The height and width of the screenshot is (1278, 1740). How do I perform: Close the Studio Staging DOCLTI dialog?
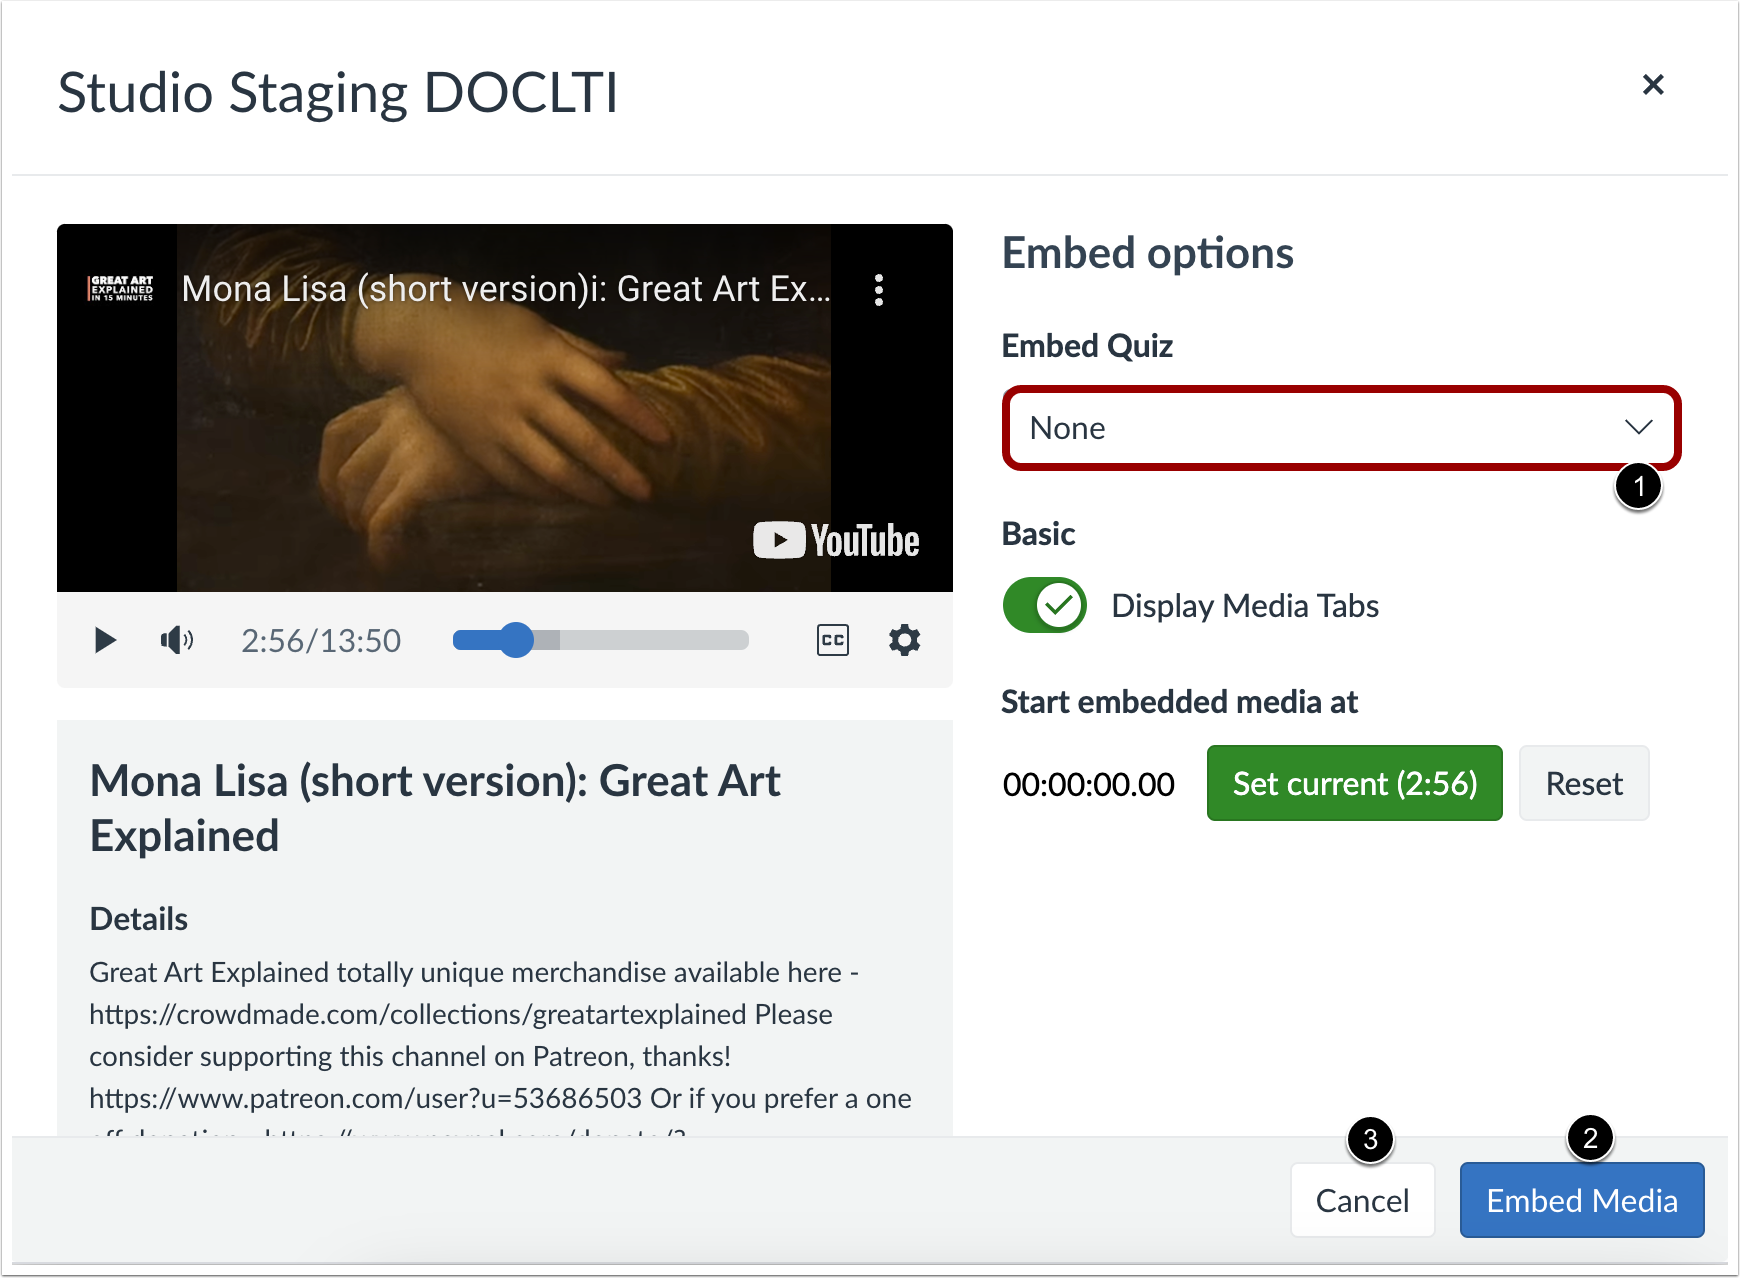pyautogui.click(x=1655, y=85)
